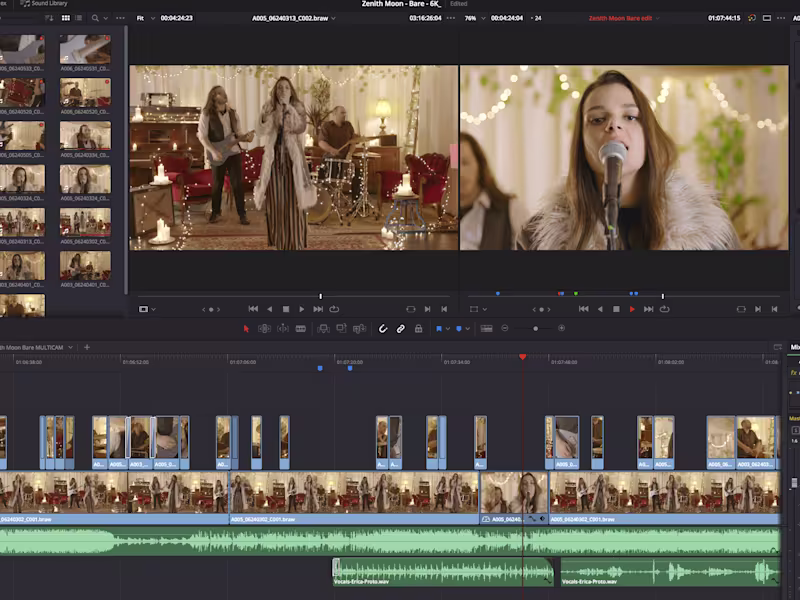Toggle timeline Snapping magnet icon

pos(382,328)
